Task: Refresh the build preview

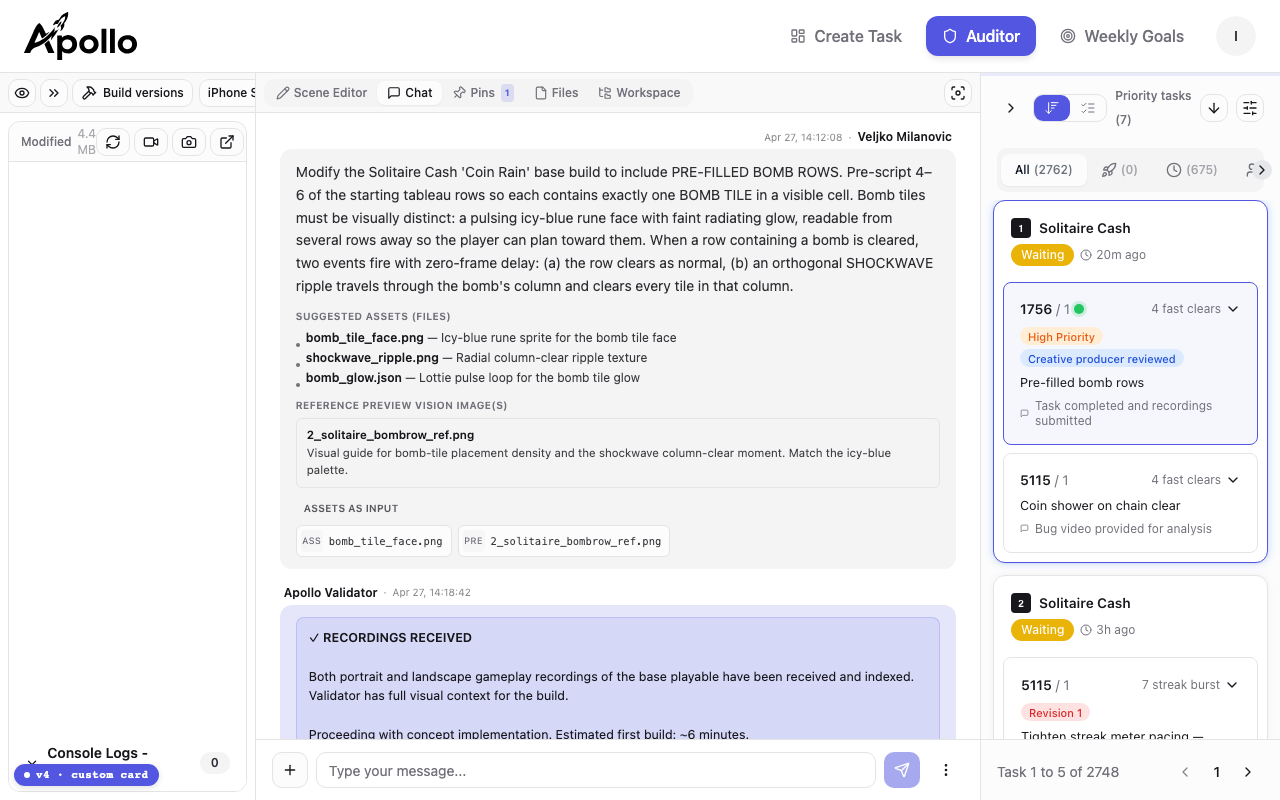Action: [x=113, y=142]
